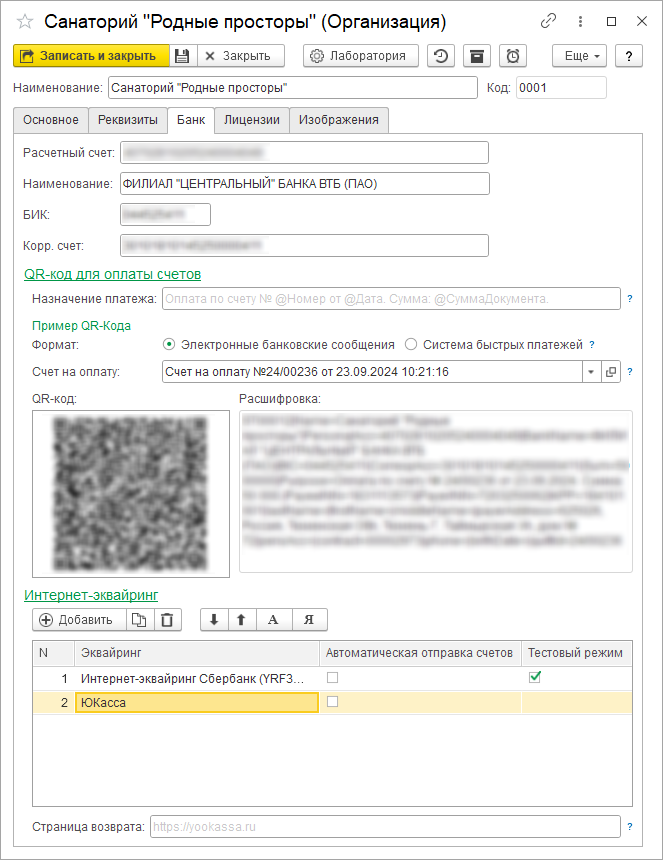Focus the БИК field
The height and width of the screenshot is (860, 663).
pos(165,214)
